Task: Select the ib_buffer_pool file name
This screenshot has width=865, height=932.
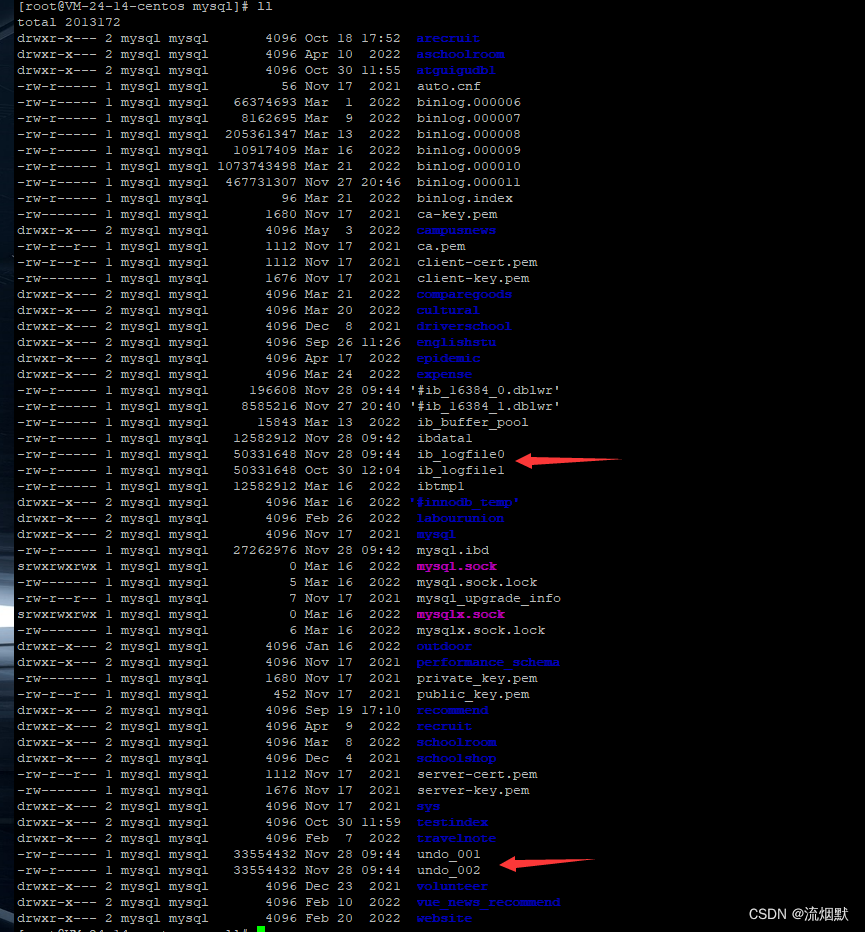Action: click(x=472, y=423)
